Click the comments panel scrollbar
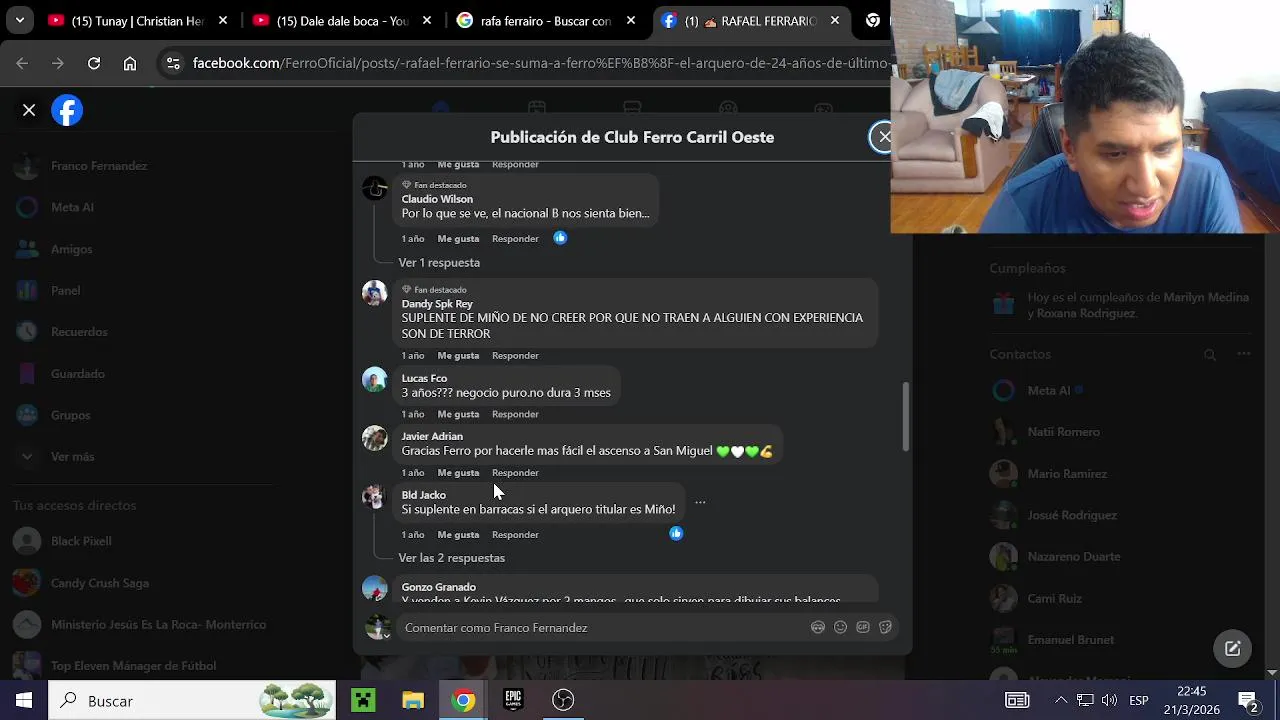1280x720 pixels. point(906,416)
